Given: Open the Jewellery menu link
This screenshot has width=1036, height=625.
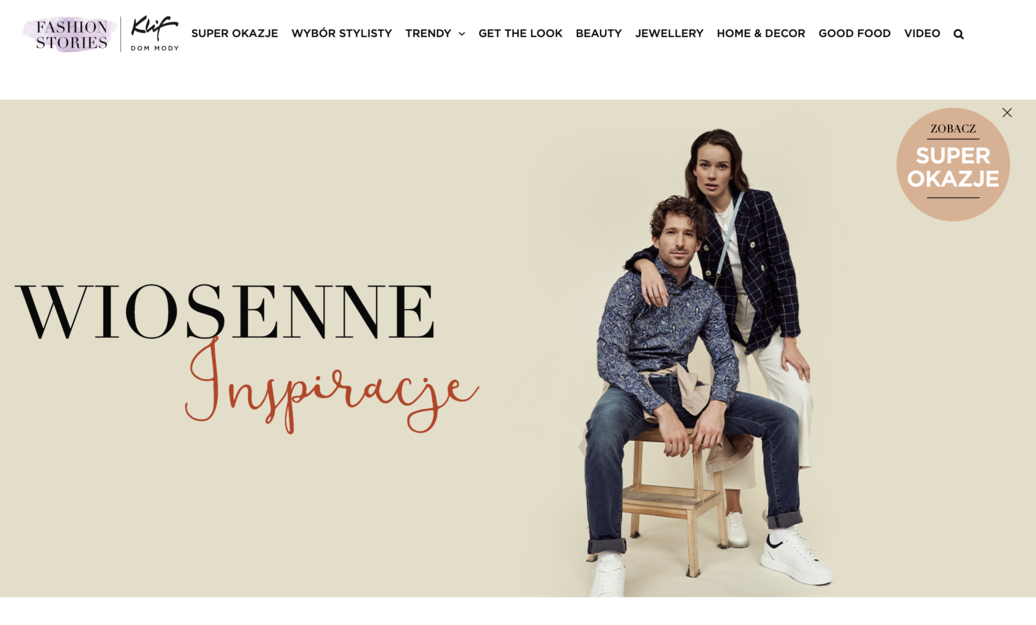Looking at the screenshot, I should pyautogui.click(x=669, y=33).
